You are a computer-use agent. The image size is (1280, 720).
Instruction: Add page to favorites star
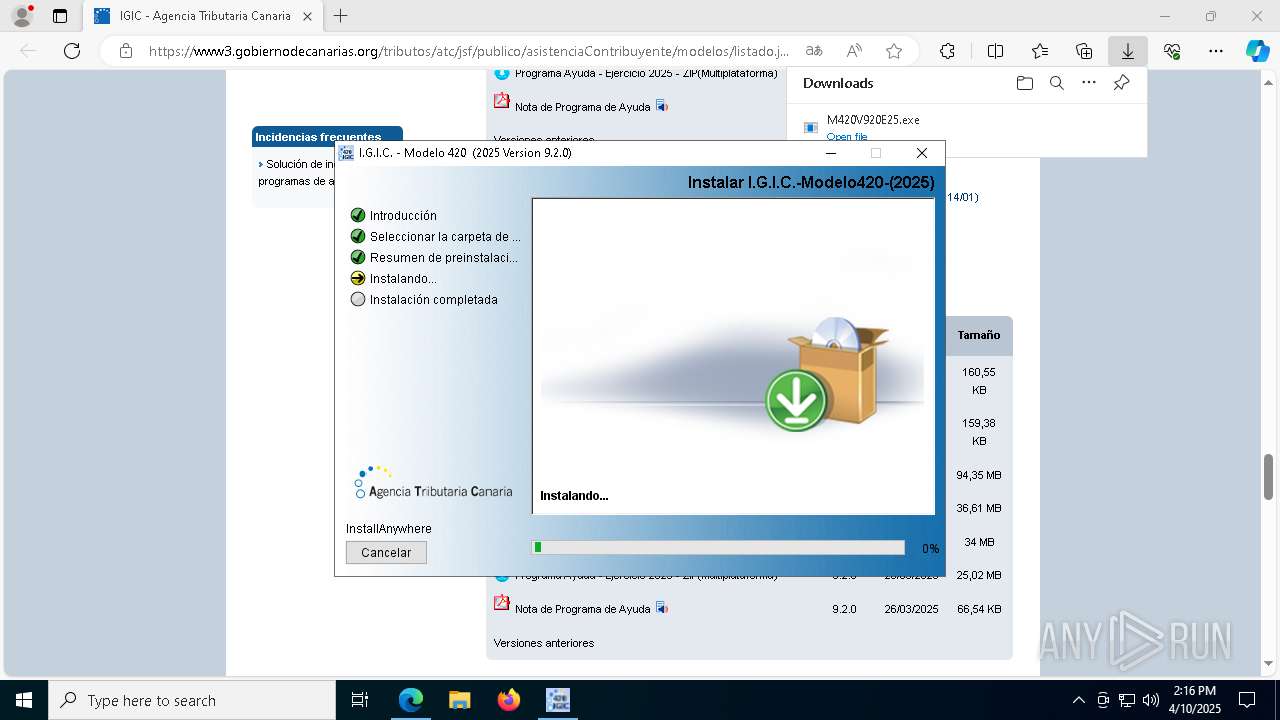point(894,51)
